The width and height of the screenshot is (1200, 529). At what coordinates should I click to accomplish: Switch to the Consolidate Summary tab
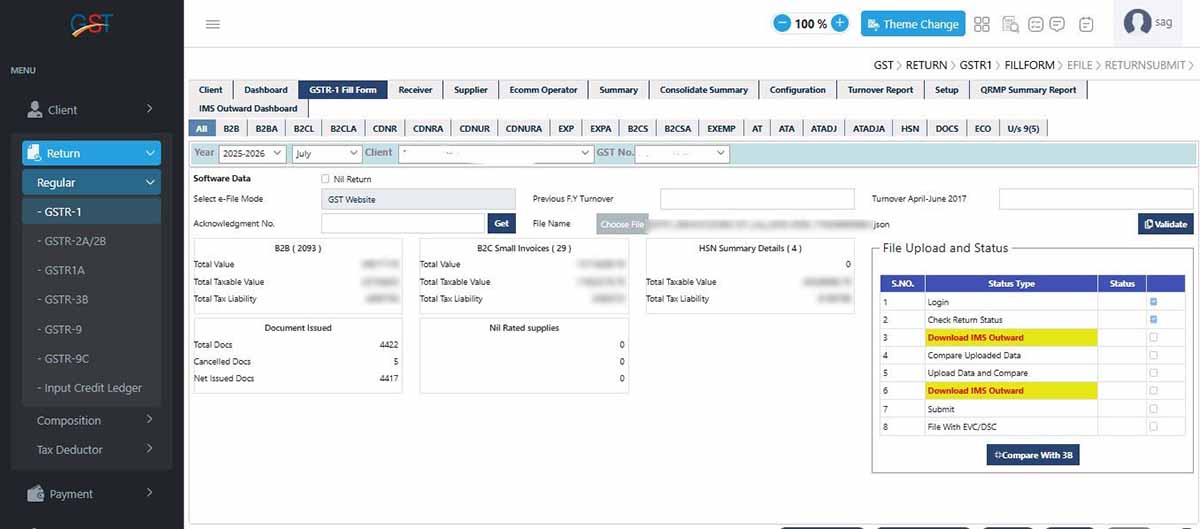703,90
